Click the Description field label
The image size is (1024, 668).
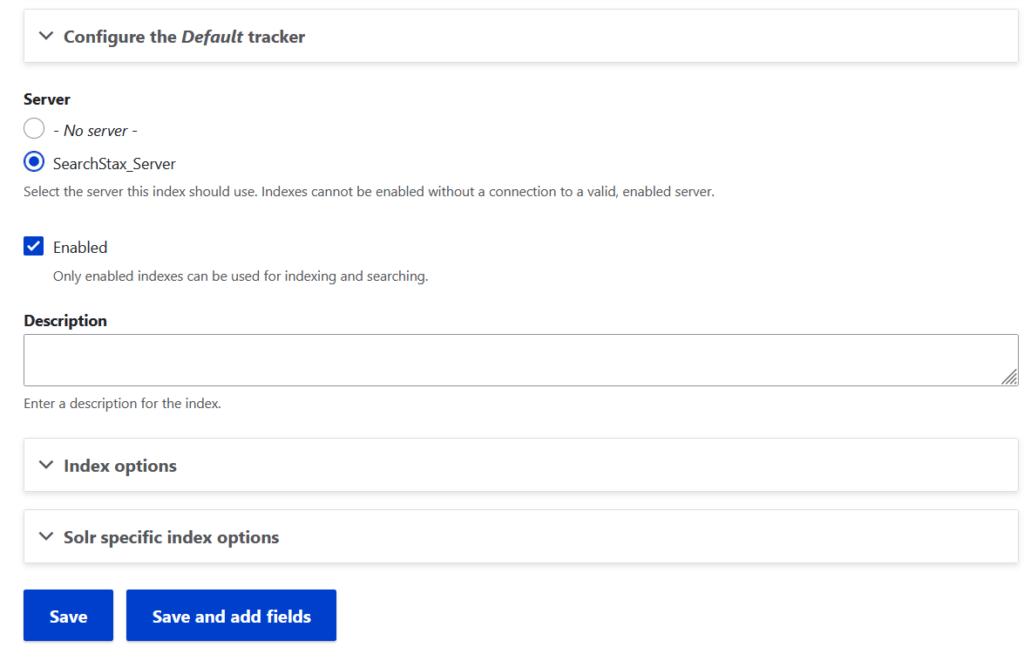(x=65, y=321)
